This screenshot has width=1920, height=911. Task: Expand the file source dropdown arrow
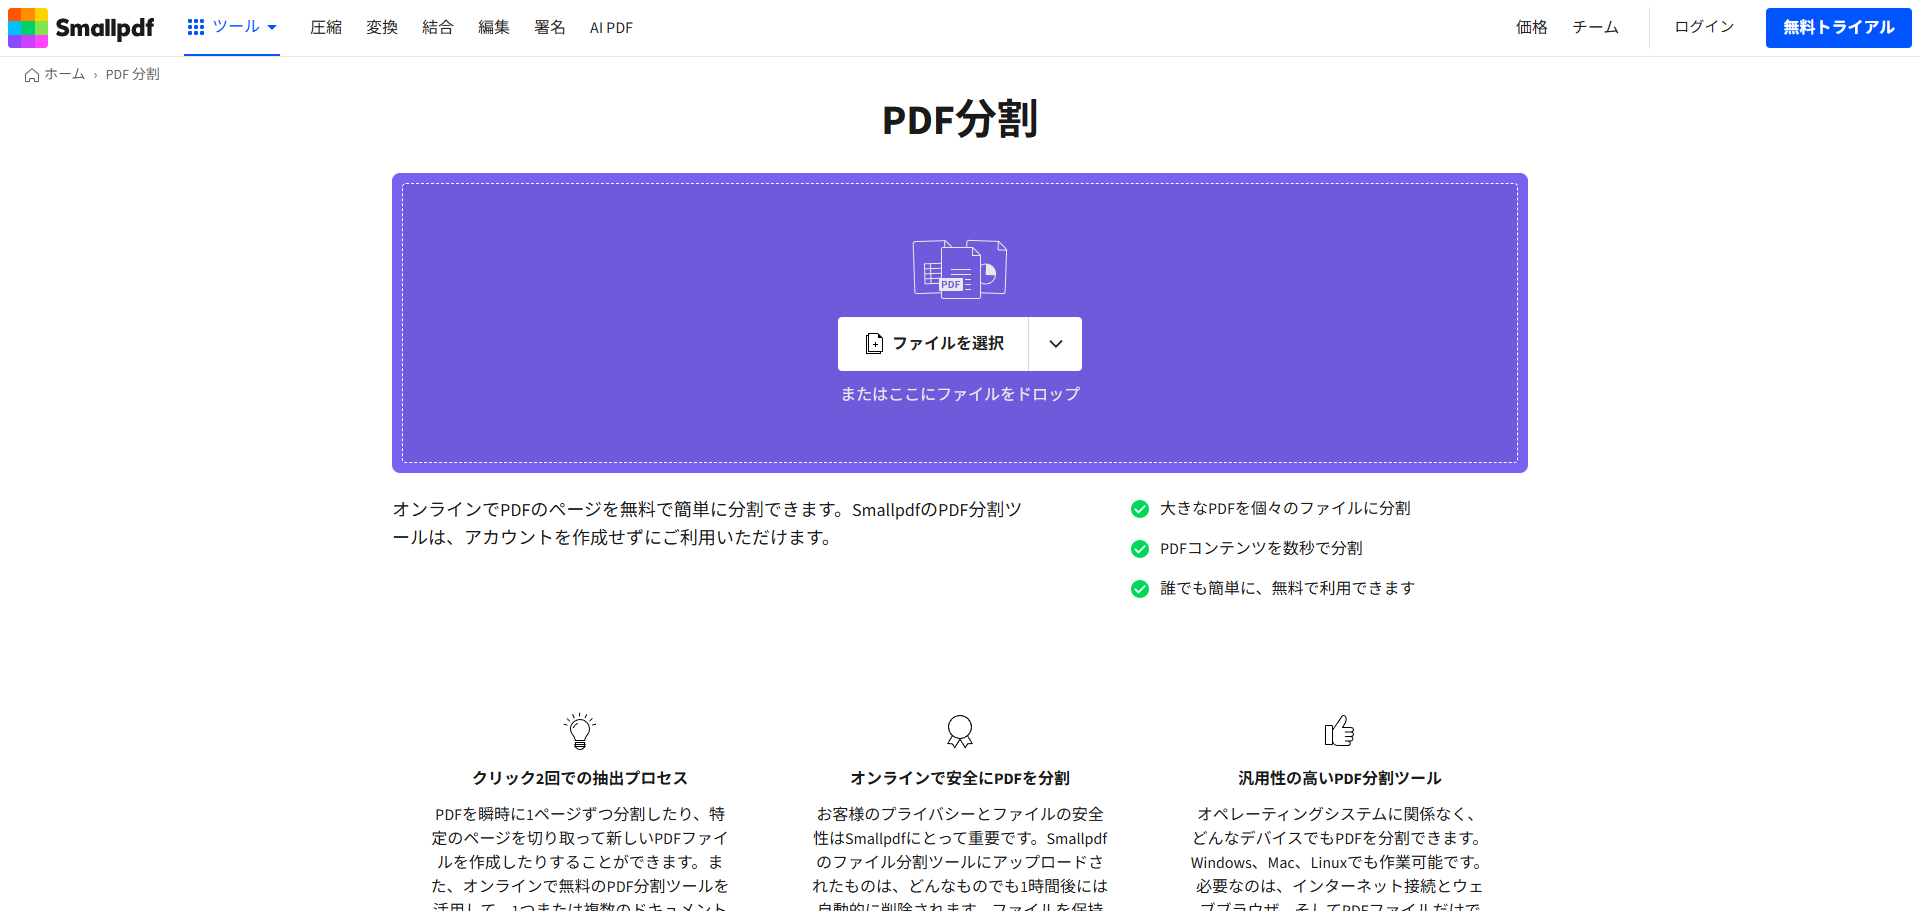click(1056, 344)
